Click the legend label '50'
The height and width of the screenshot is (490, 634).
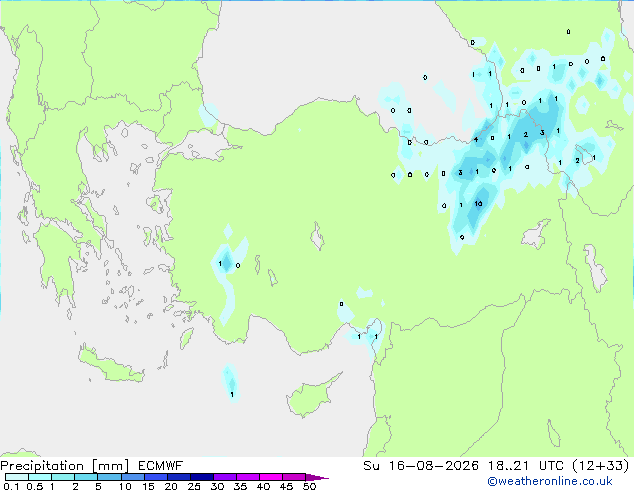pos(309,486)
